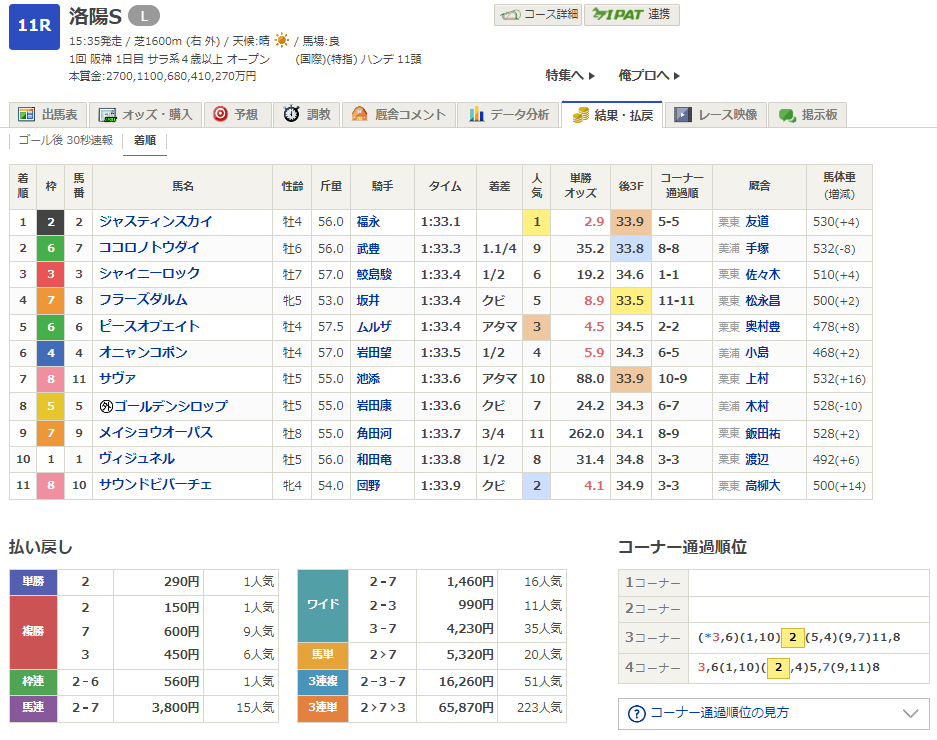
Task: Switch to the オッズ・購入 tab
Action: [149, 115]
